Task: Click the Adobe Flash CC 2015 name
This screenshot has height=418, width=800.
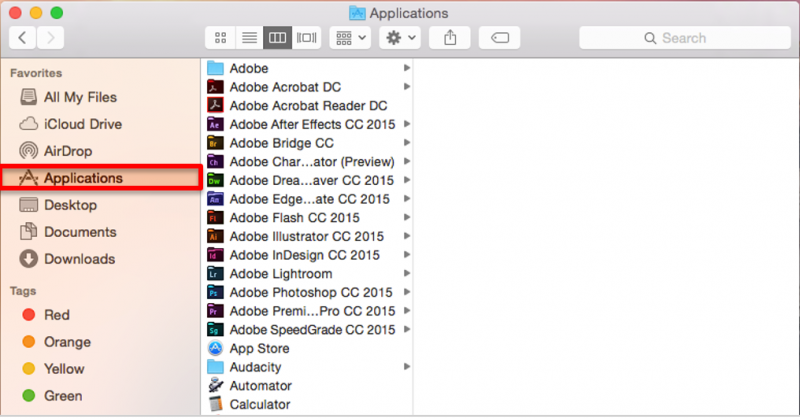Action: pos(294,217)
